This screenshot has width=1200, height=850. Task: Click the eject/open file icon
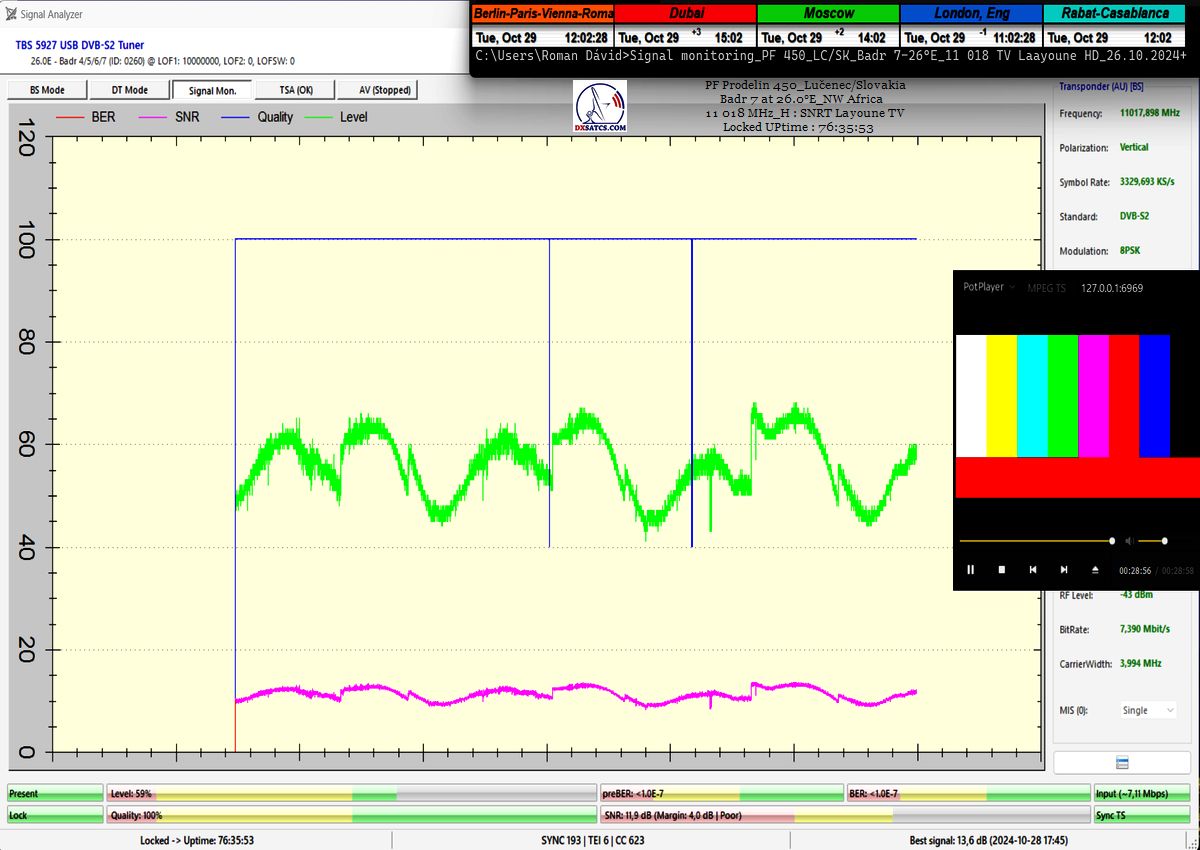1095,570
